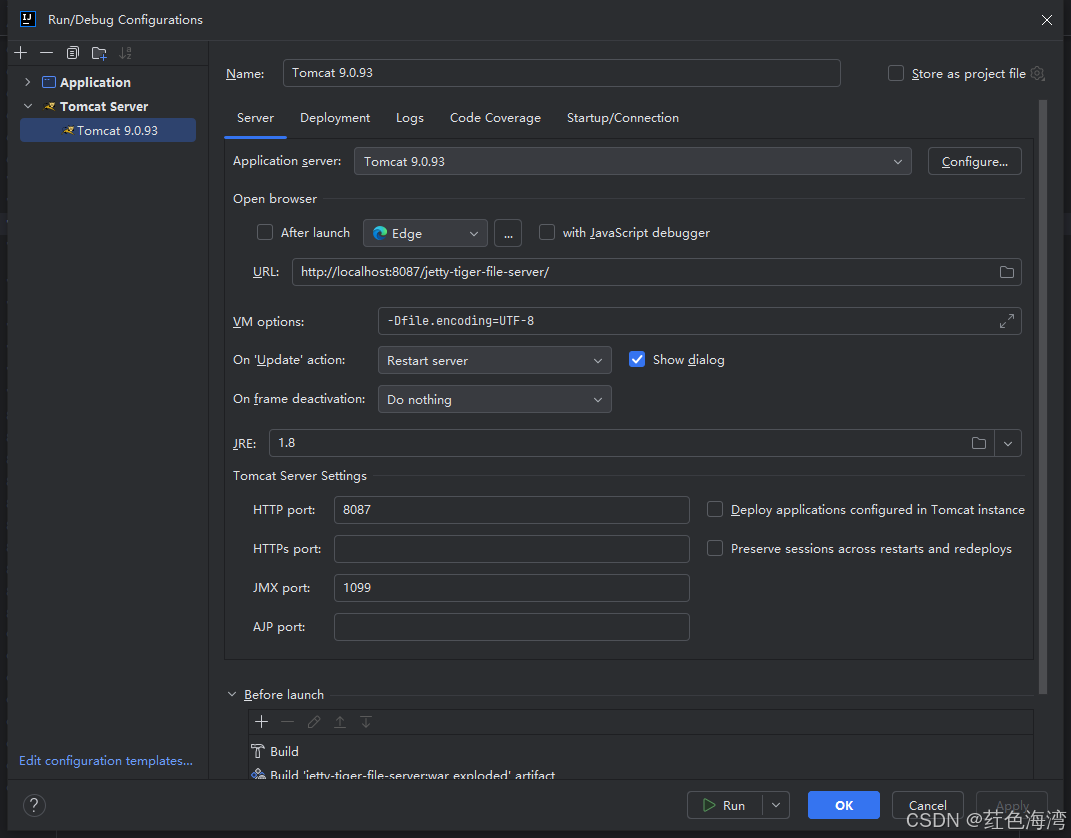The image size is (1071, 838).
Task: Add a Before launch task
Action: 262,722
